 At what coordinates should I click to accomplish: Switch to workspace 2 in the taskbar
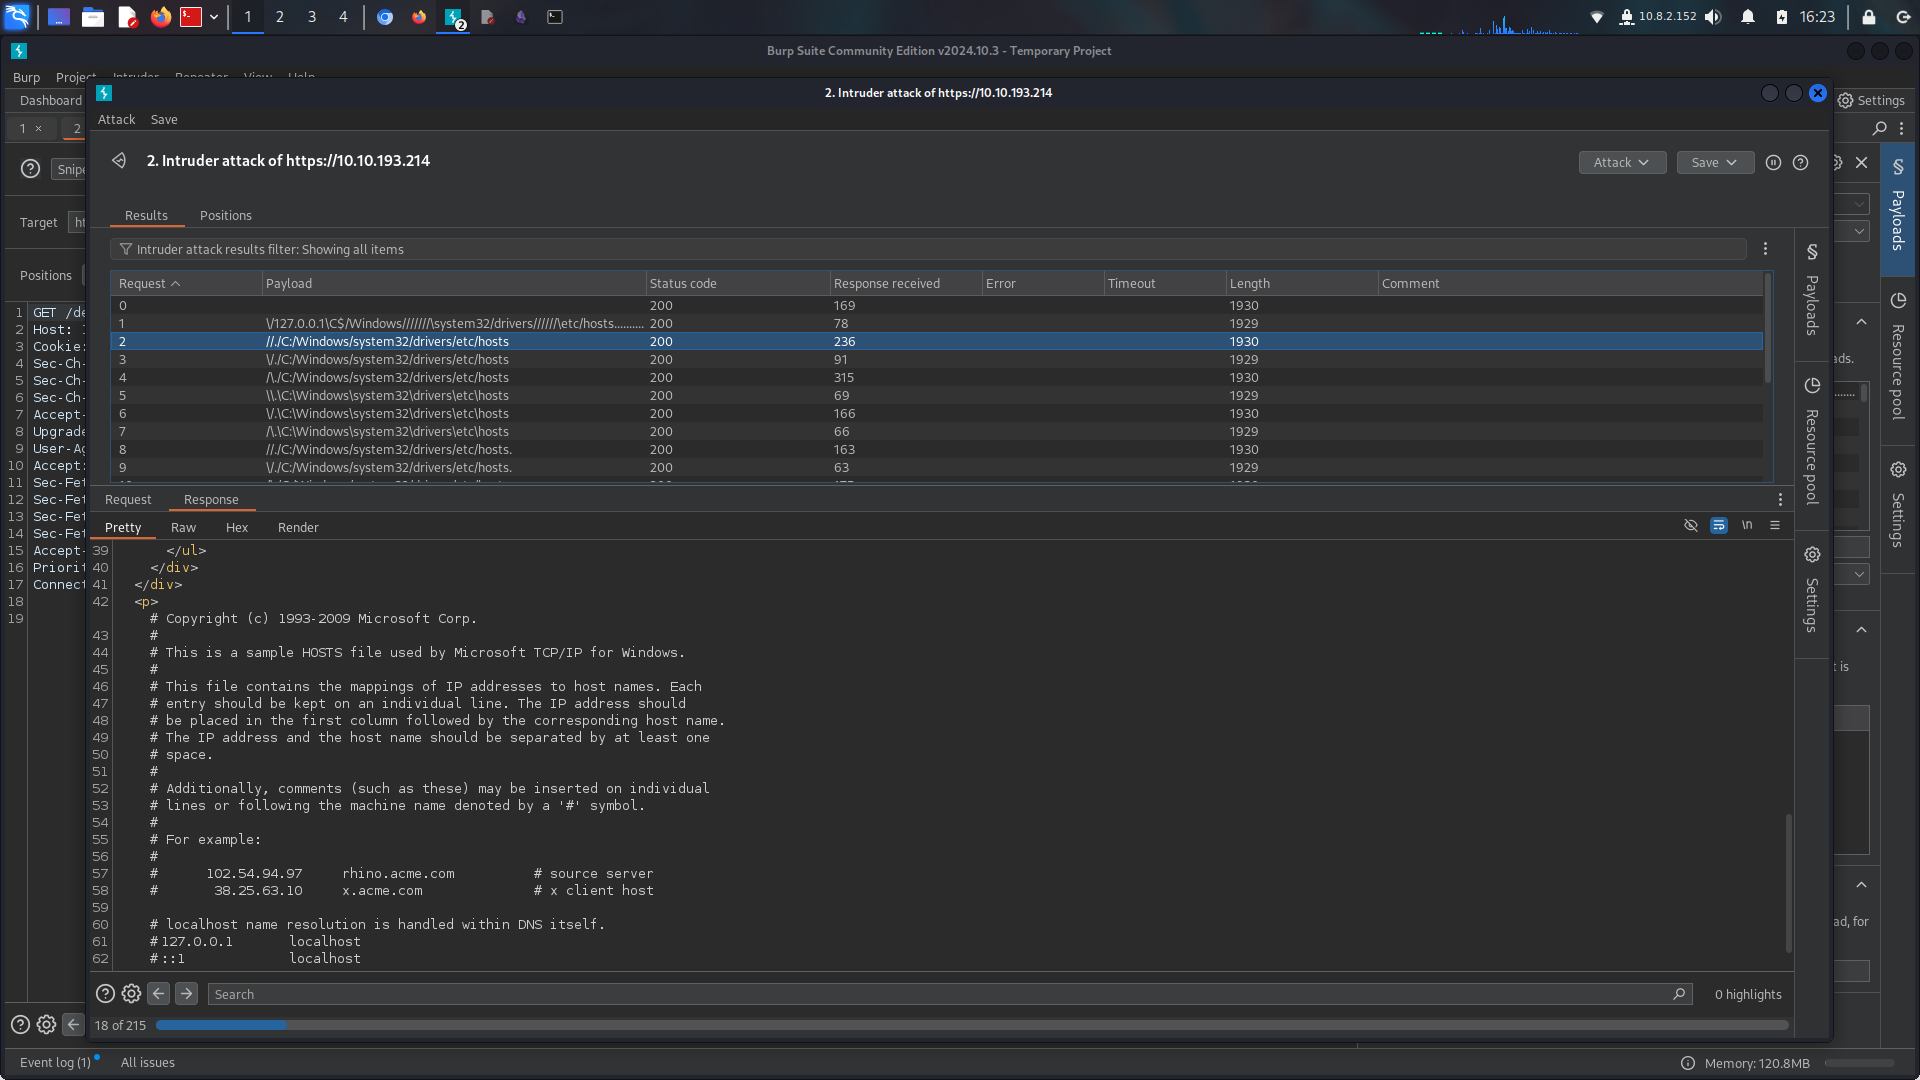[280, 17]
